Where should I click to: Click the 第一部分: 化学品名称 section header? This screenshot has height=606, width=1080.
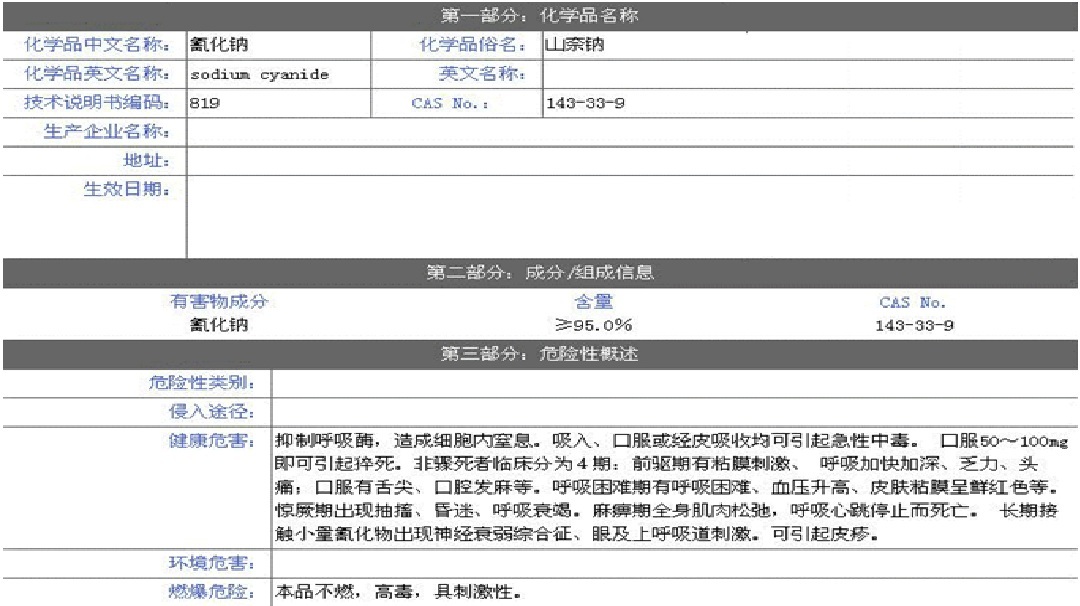click(x=540, y=16)
